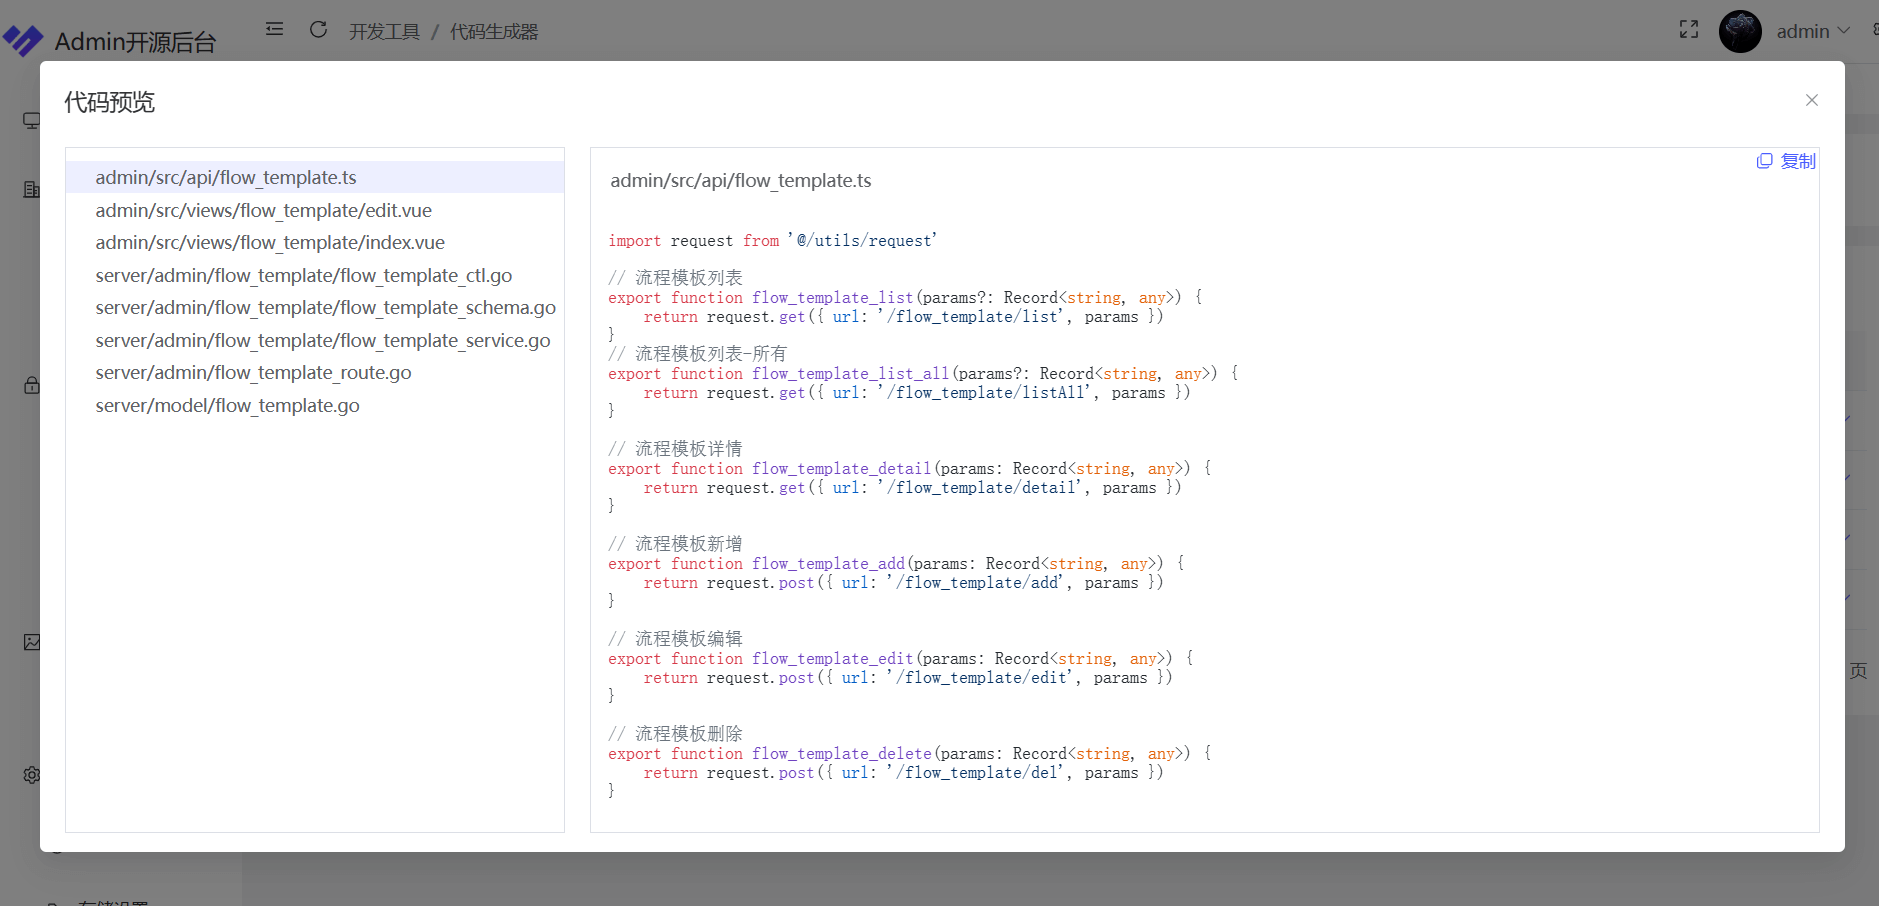Viewport: 1879px width, 906px height.
Task: Toggle the sidebar collapse icon
Action: click(x=274, y=30)
